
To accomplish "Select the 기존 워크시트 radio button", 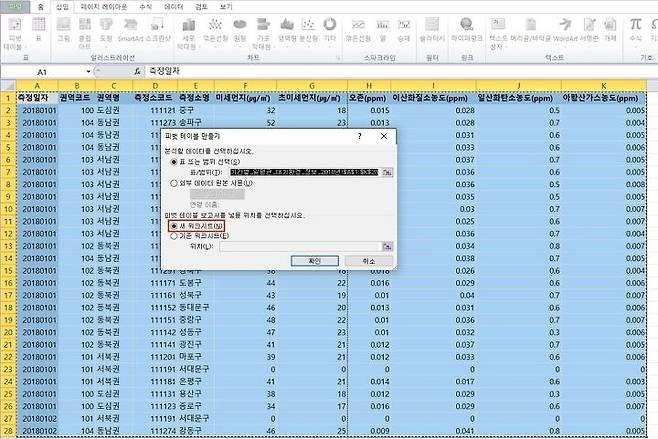I will [x=175, y=236].
